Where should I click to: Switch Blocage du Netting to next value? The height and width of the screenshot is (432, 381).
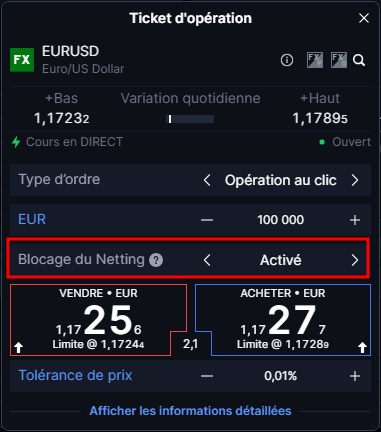click(355, 260)
